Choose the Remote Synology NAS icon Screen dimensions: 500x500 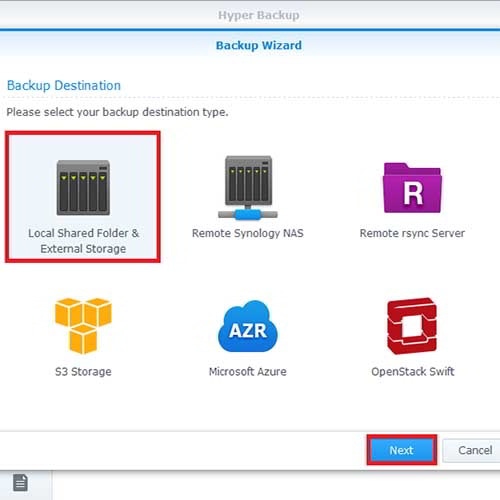click(248, 188)
